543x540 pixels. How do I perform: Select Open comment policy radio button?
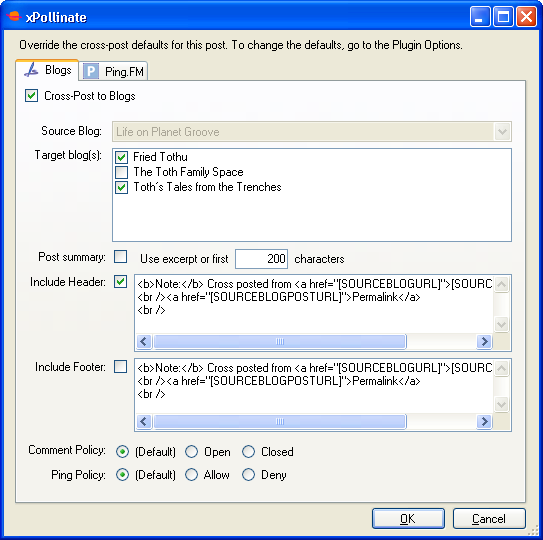[x=191, y=452]
